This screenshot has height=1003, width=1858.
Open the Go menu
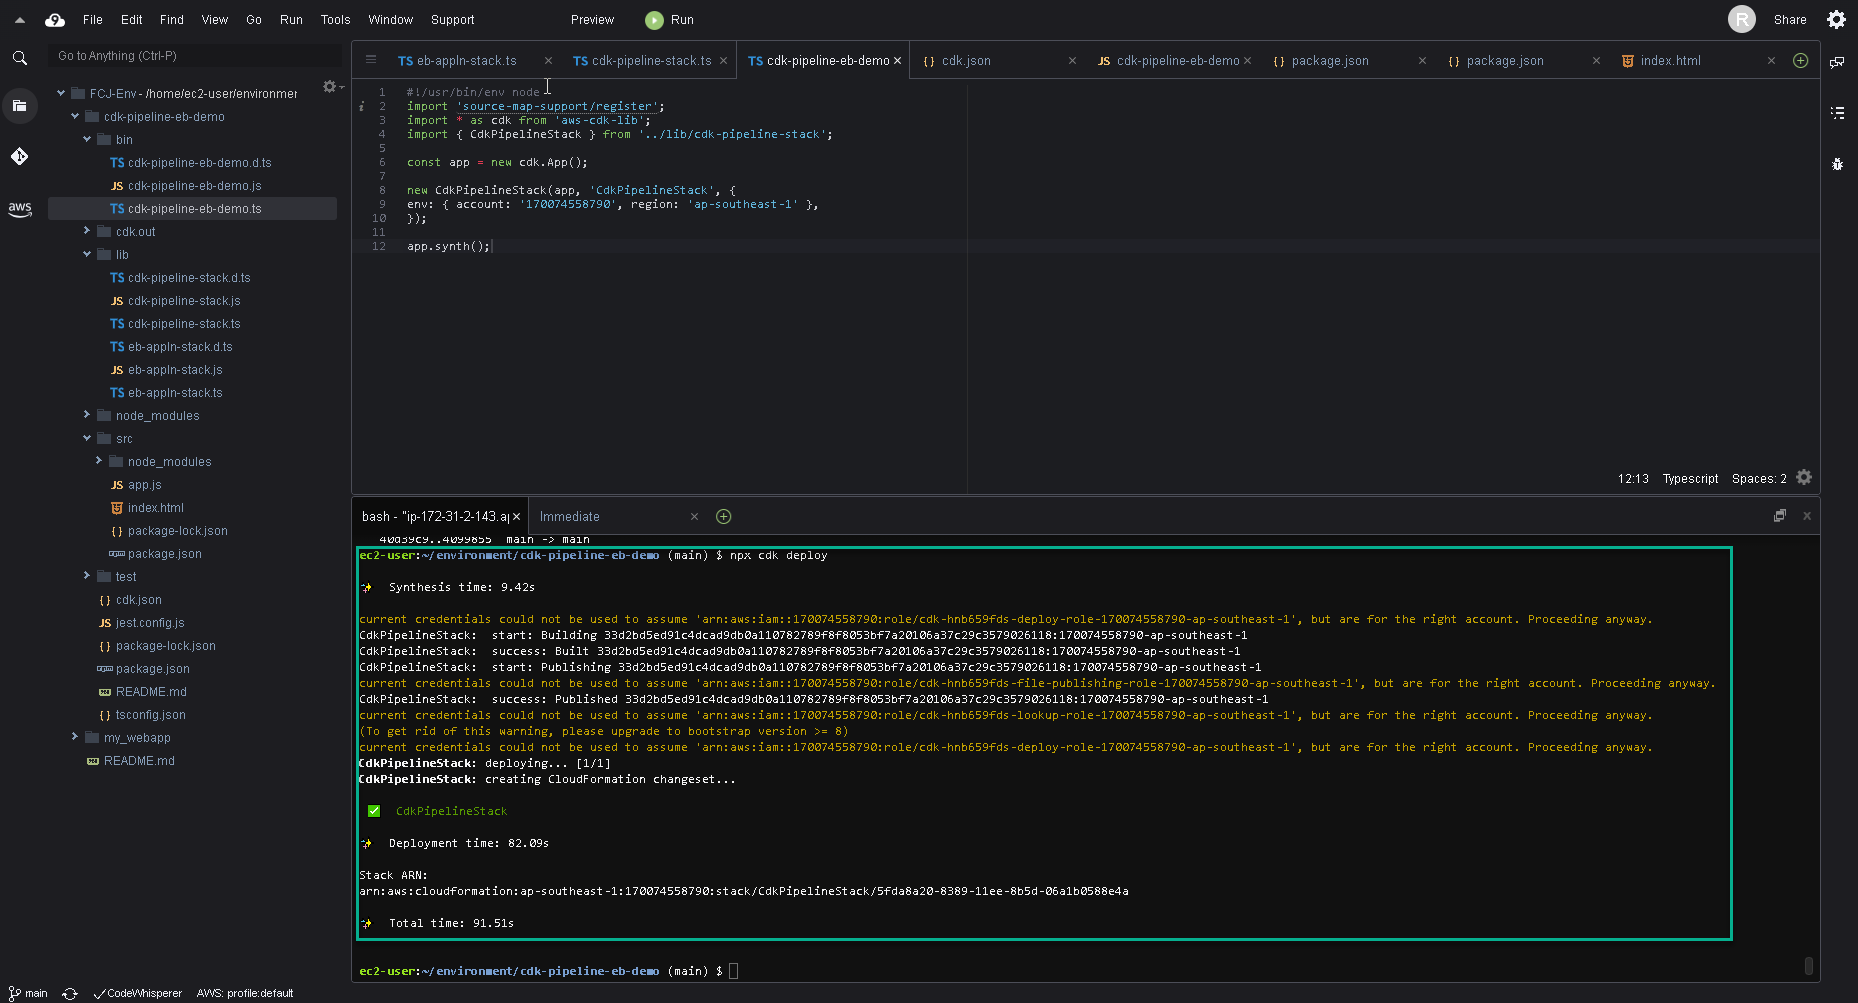[x=254, y=20]
